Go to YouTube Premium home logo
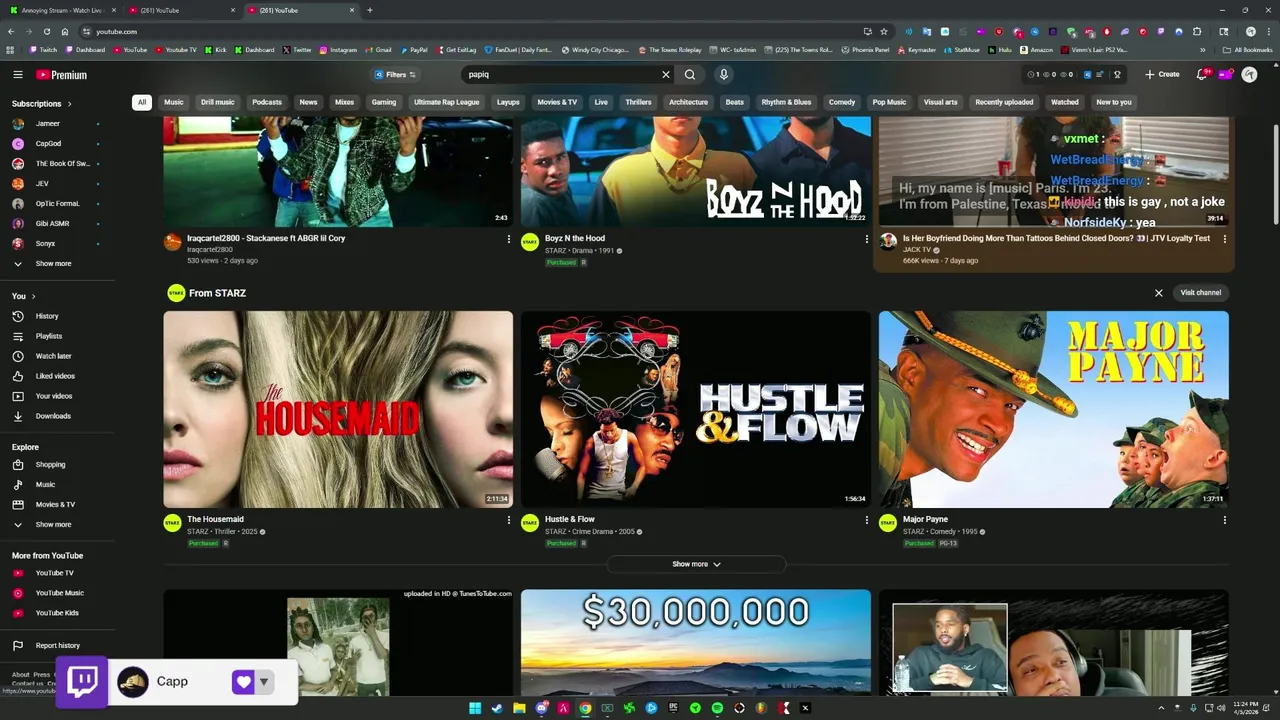 tap(62, 74)
